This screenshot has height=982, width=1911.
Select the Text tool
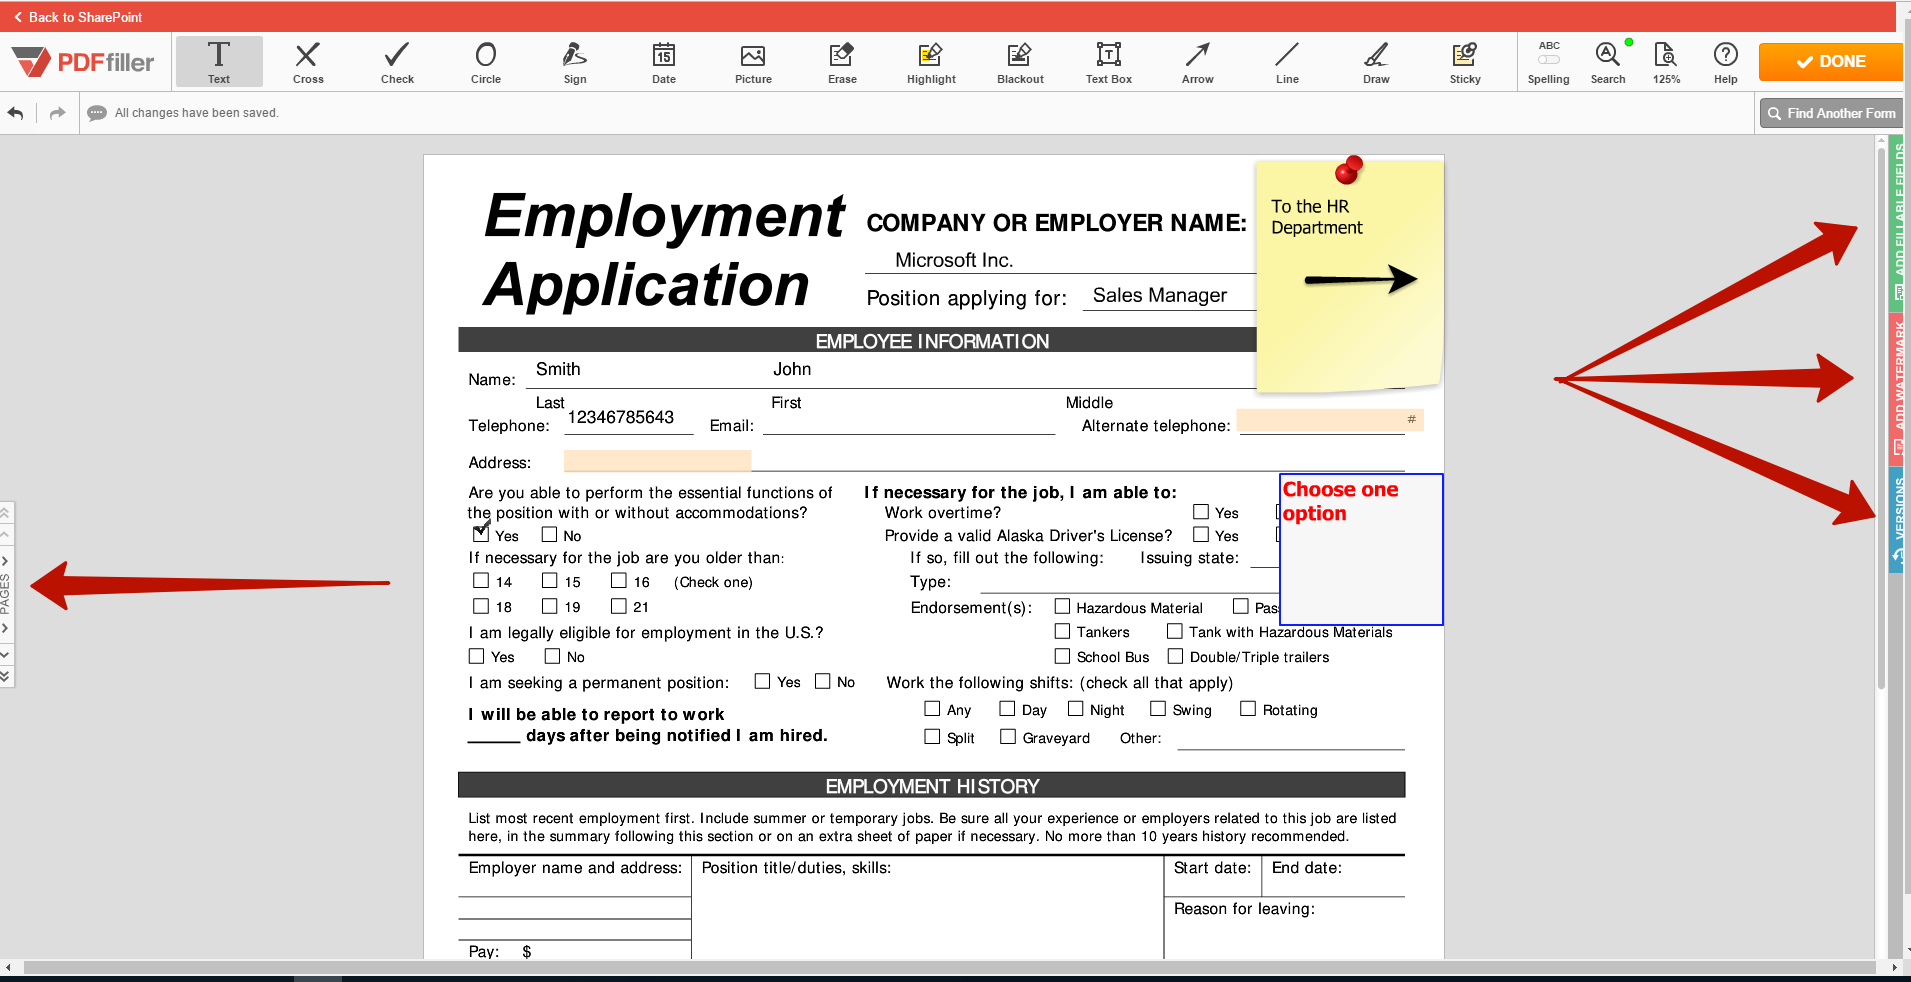pyautogui.click(x=218, y=61)
